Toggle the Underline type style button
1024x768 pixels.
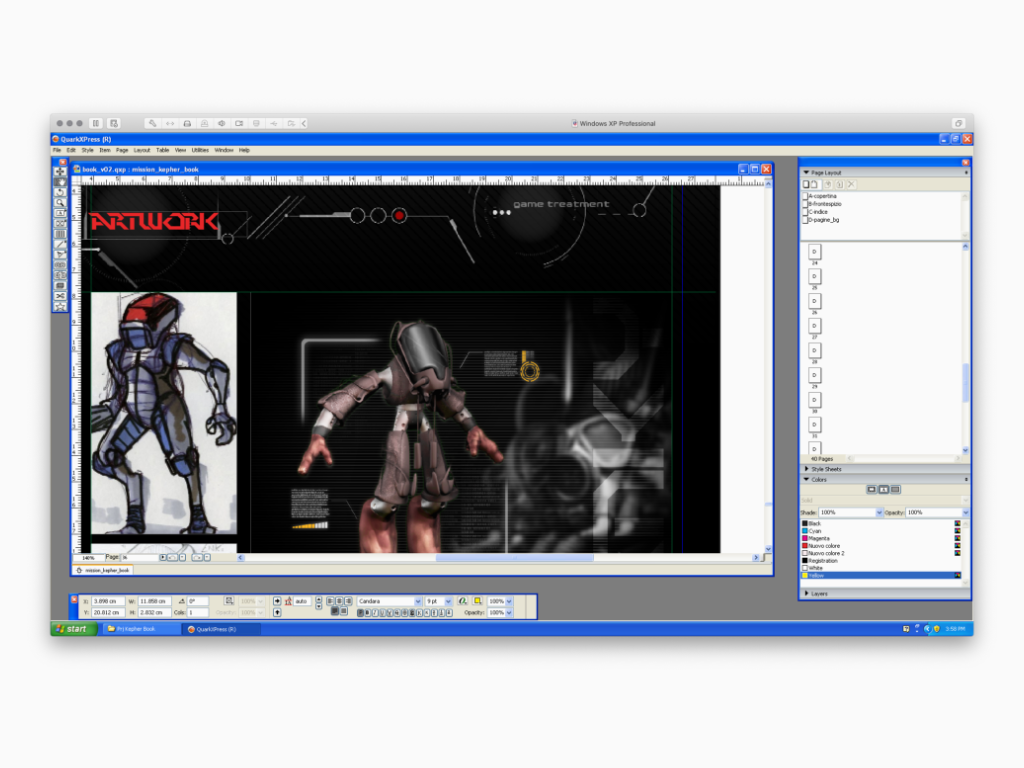click(x=382, y=613)
